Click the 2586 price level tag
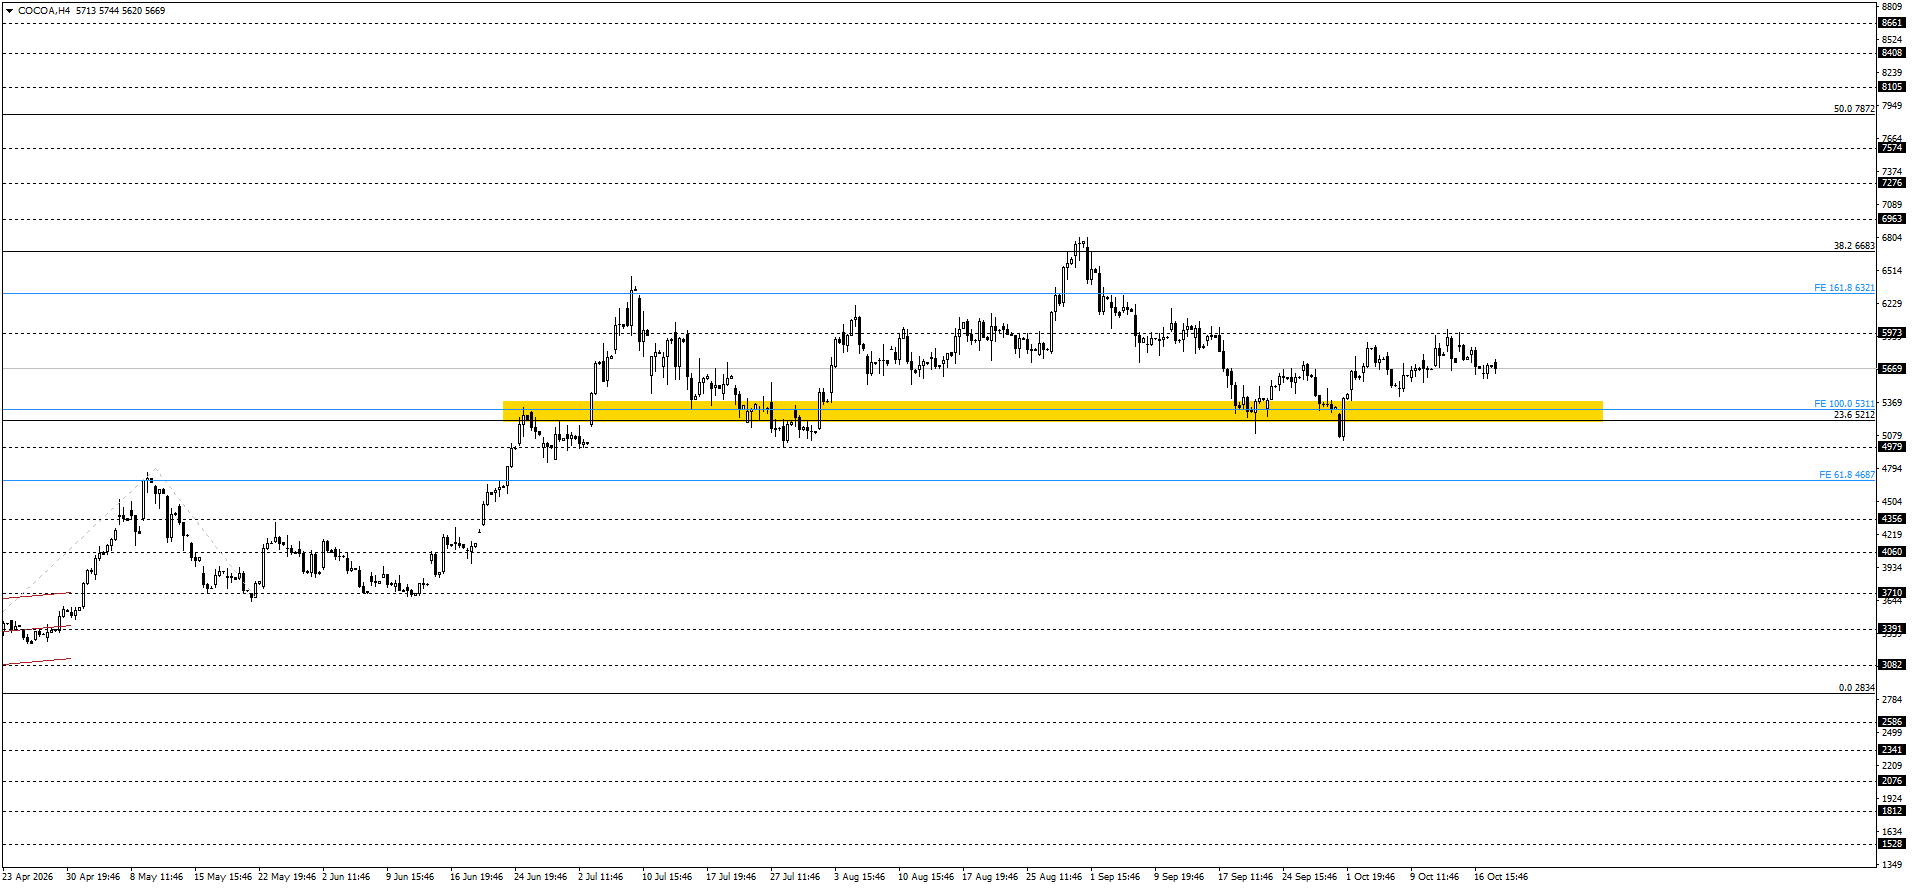1916x888 pixels. click(1892, 722)
